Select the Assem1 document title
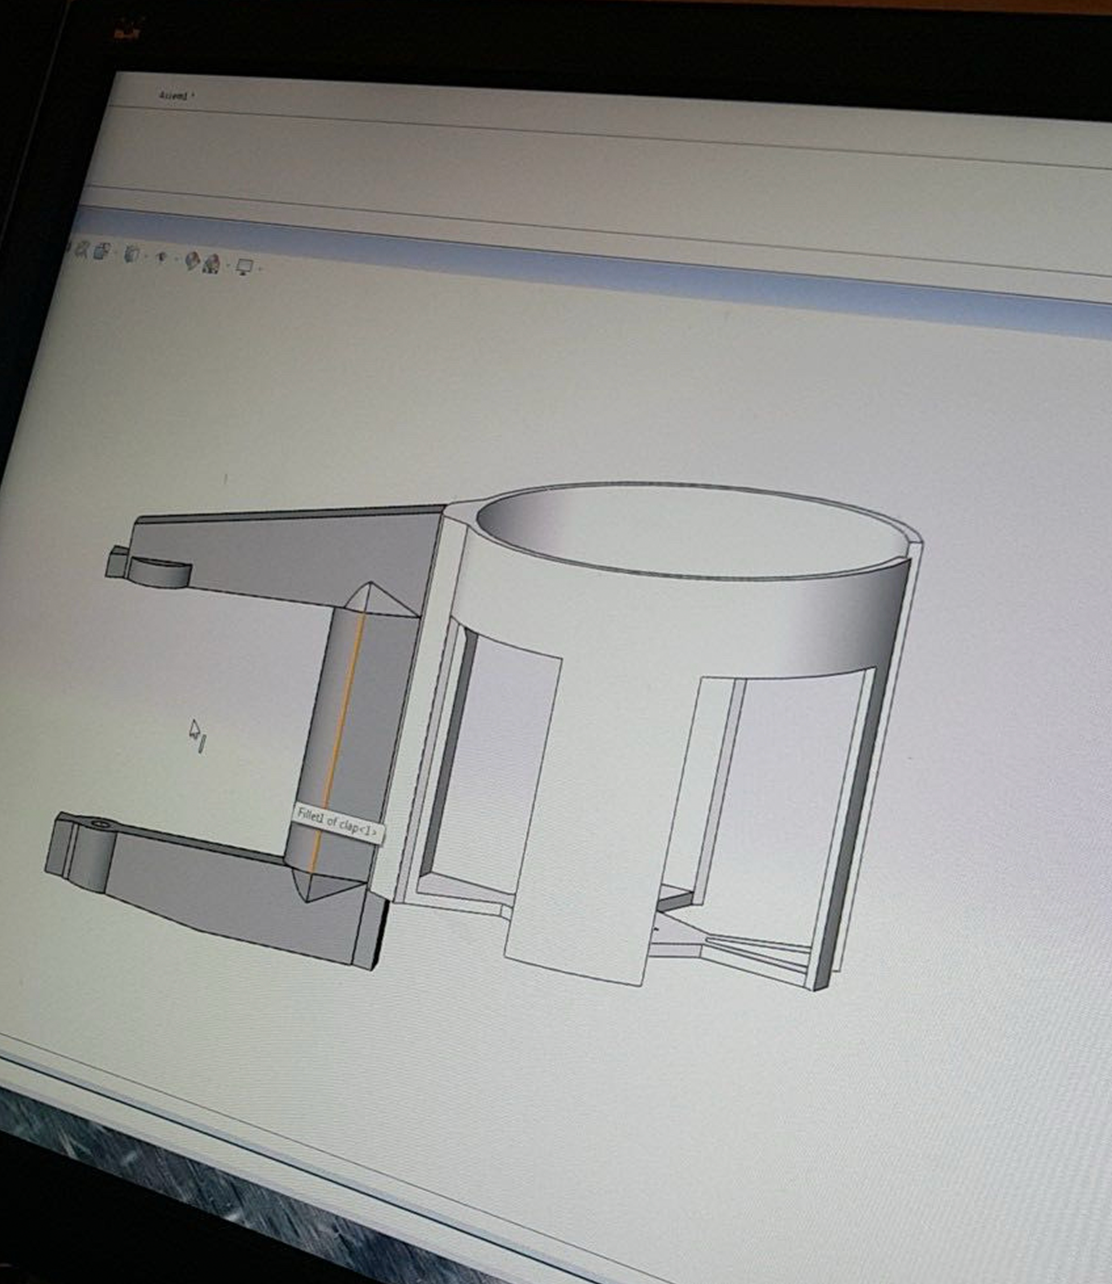The height and width of the screenshot is (1284, 1112). (174, 96)
